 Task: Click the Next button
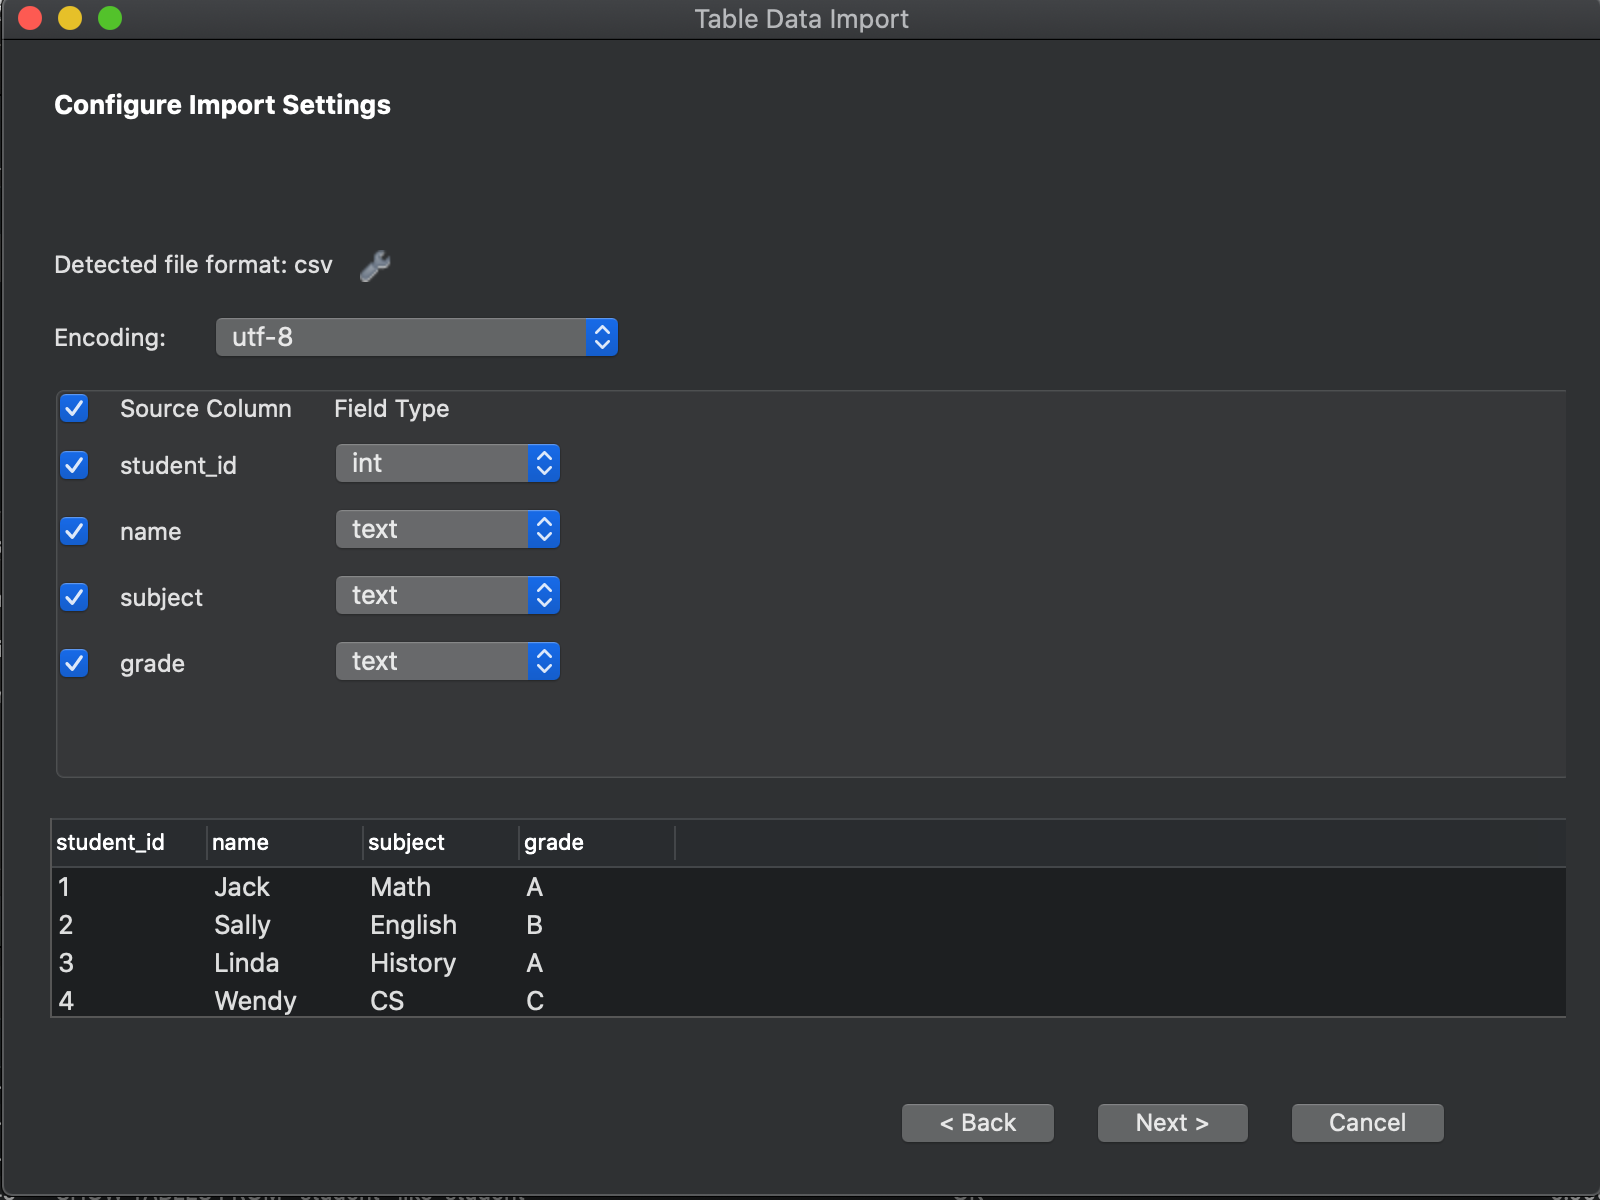click(1172, 1123)
